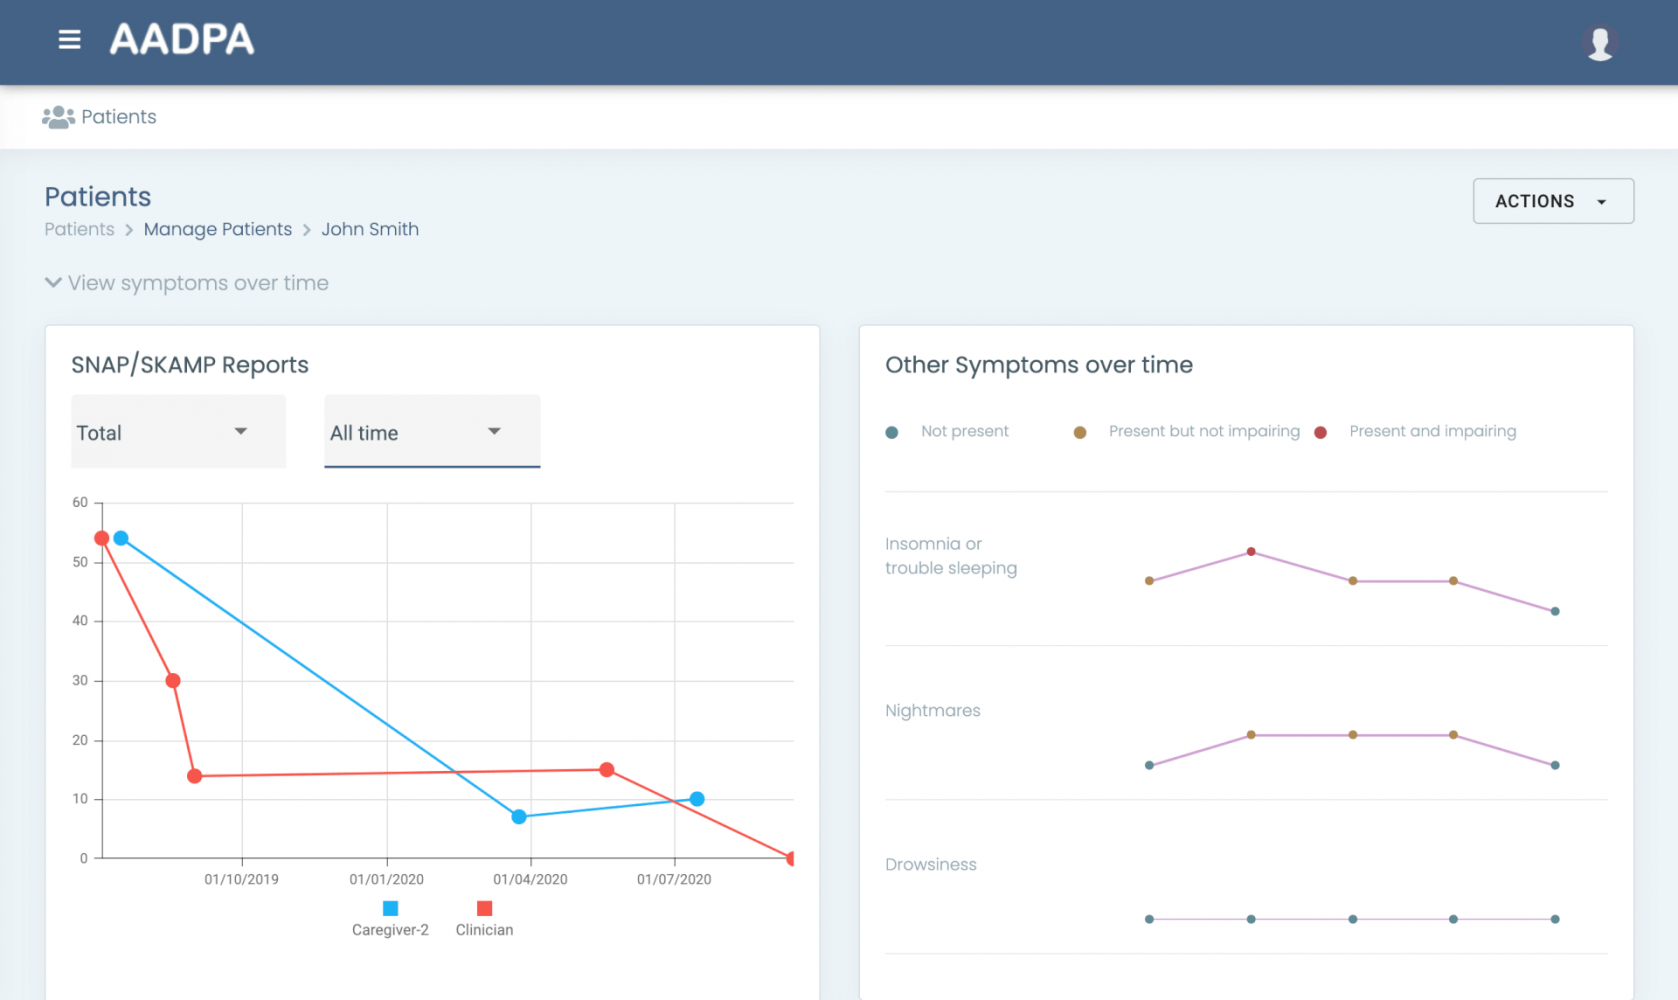Open the Total report type dropdown
1678x1000 pixels.
[178, 432]
